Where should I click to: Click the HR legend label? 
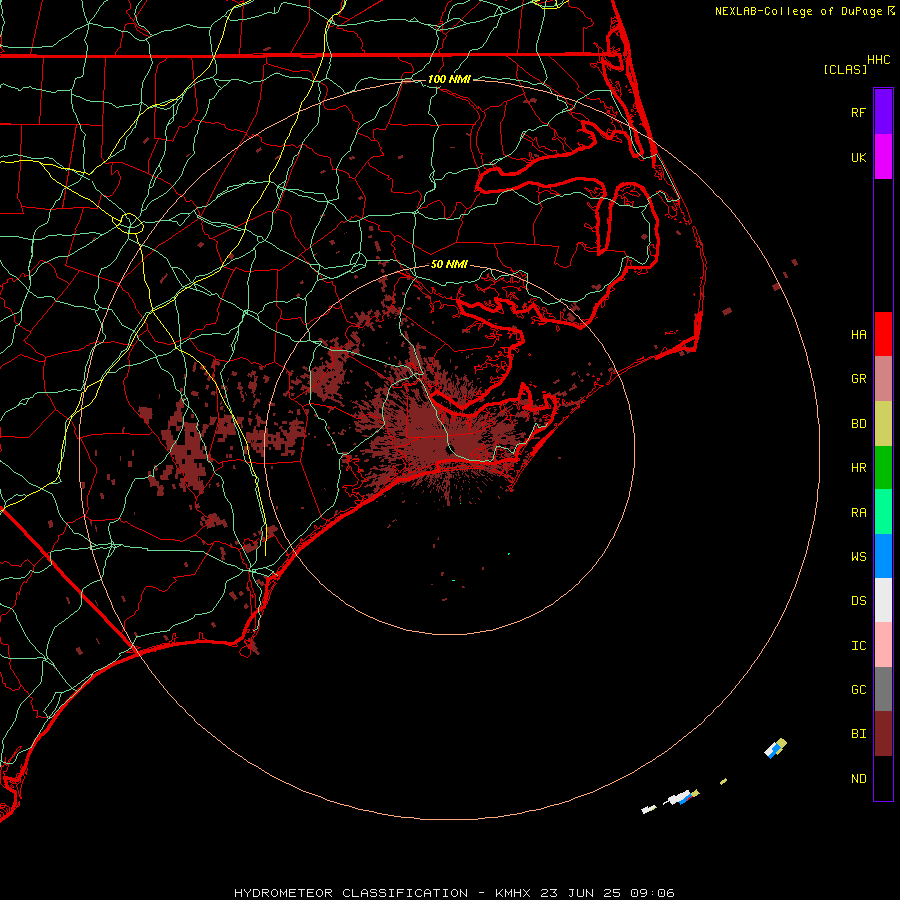point(858,468)
